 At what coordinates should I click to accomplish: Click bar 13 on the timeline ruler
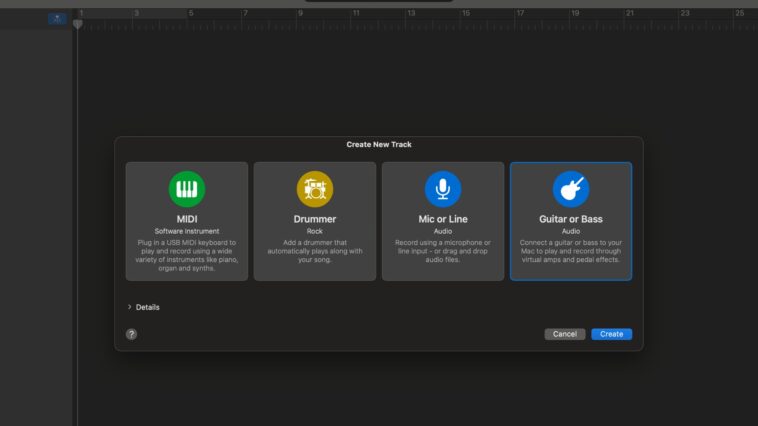pyautogui.click(x=411, y=13)
